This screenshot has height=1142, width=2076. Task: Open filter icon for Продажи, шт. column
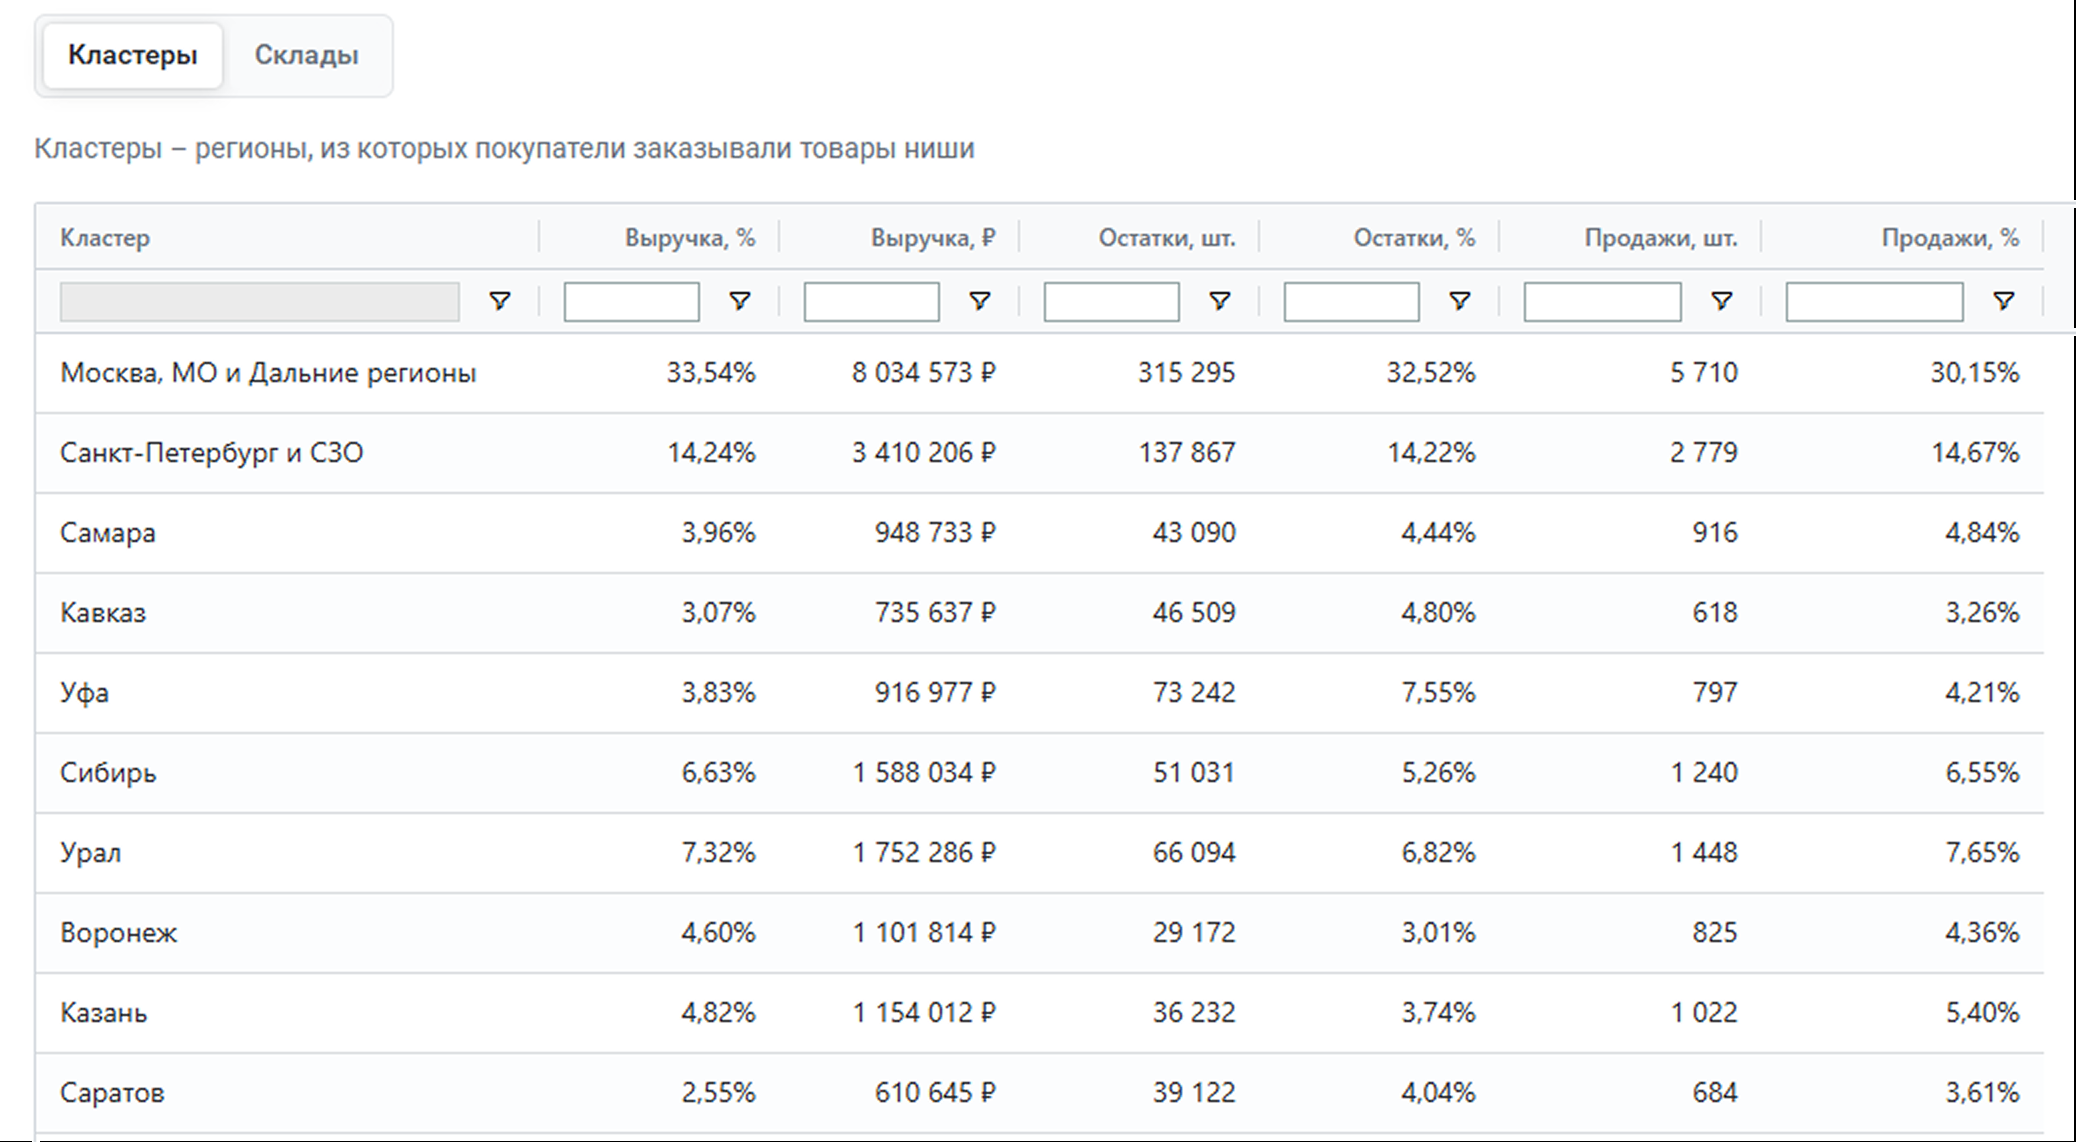pyautogui.click(x=1721, y=301)
